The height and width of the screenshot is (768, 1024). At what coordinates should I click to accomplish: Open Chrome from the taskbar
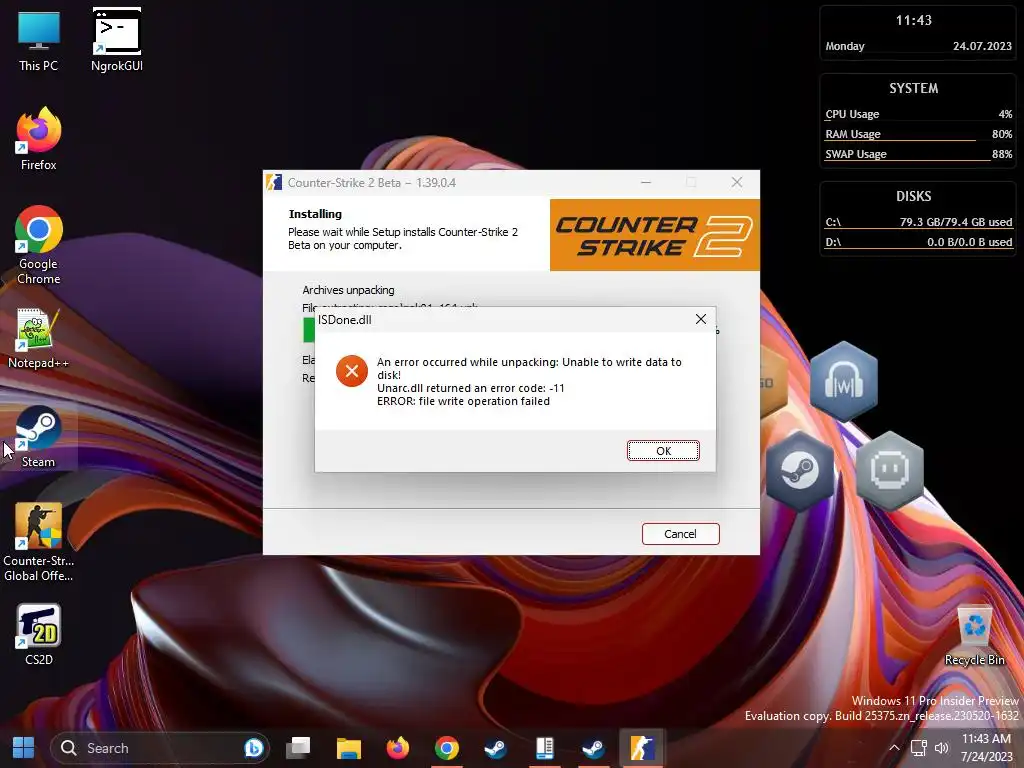tap(447, 748)
